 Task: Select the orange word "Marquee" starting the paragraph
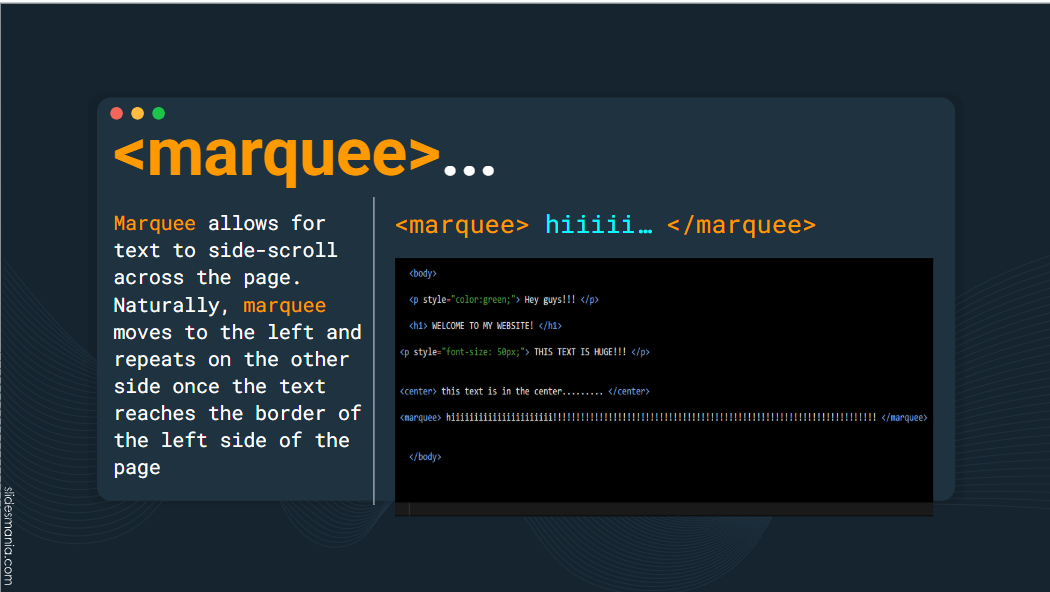(x=154, y=223)
